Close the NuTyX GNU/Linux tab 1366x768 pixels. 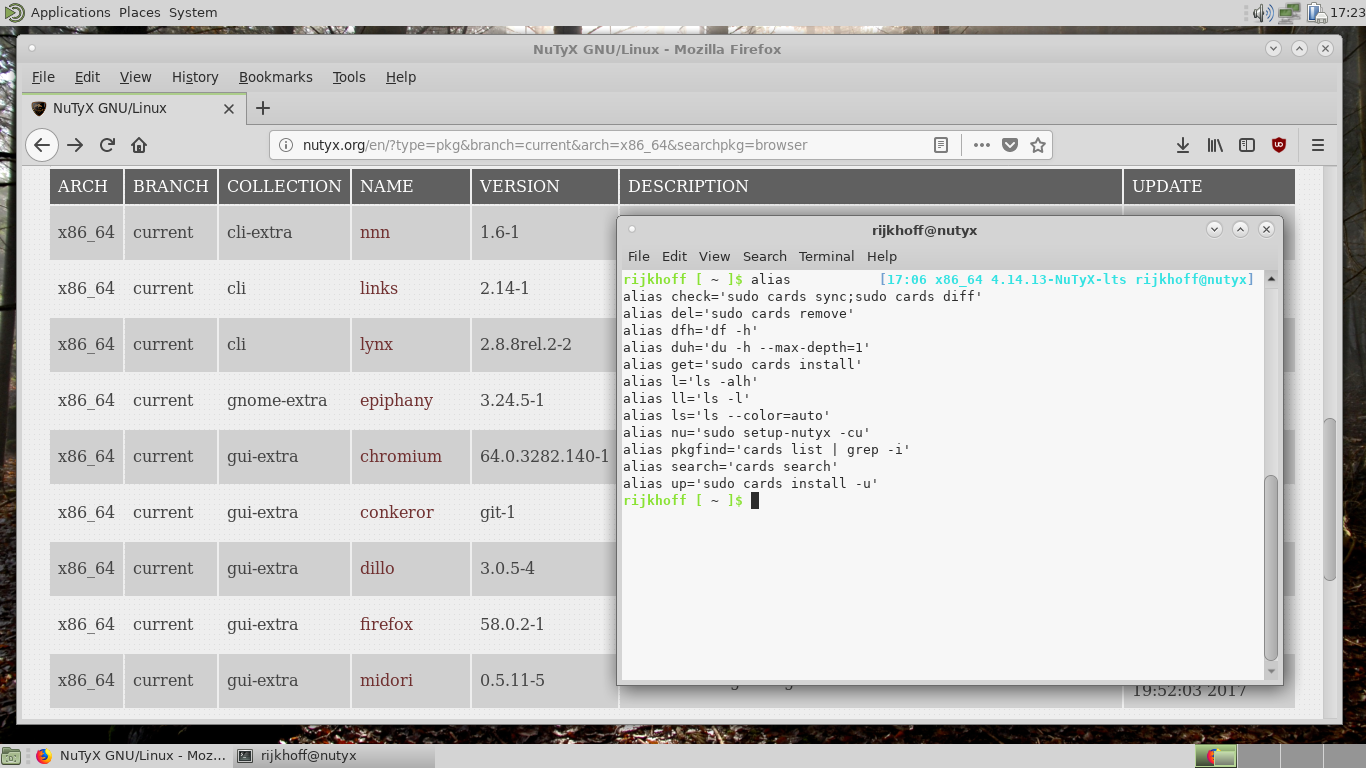click(228, 108)
